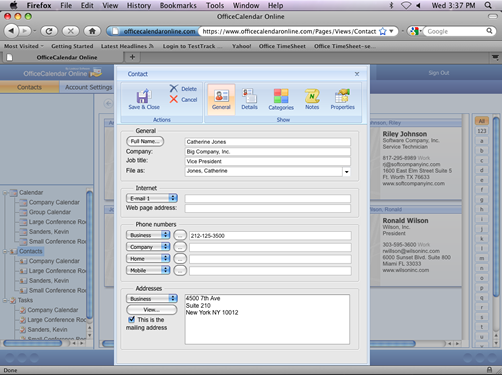Open Office TimeSheet bookmark
Screen dimensions: 502x375
[x=282, y=46]
